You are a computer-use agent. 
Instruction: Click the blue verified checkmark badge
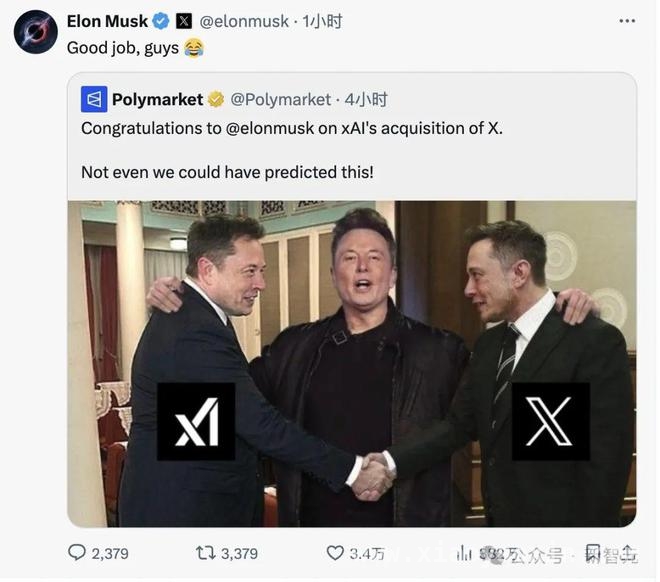[x=160, y=21]
